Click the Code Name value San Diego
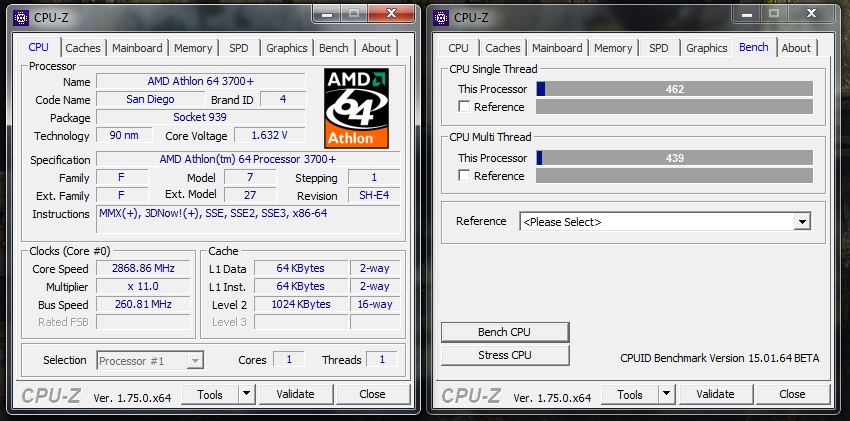The width and height of the screenshot is (850, 421). 150,99
